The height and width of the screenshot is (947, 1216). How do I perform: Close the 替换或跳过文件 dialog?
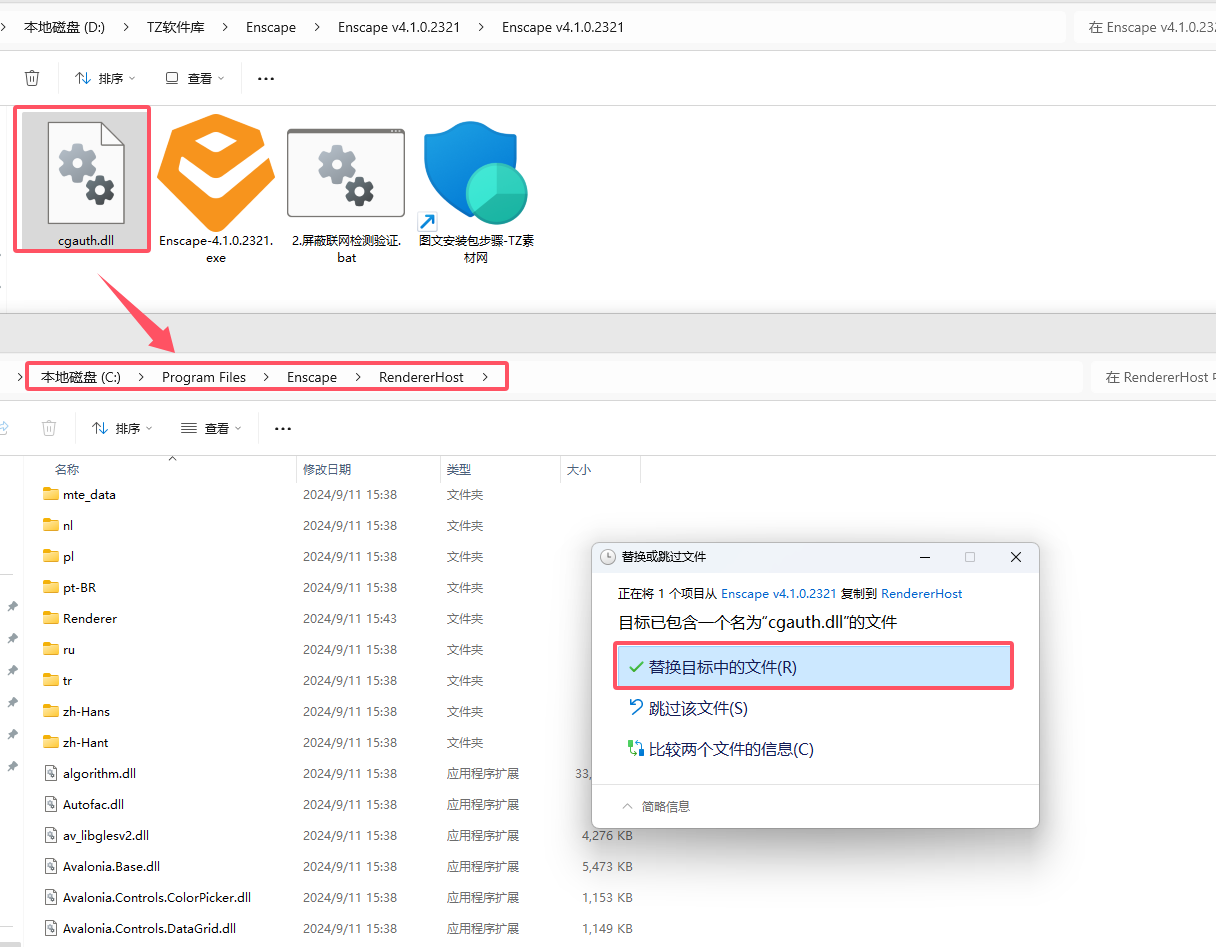coord(1015,557)
